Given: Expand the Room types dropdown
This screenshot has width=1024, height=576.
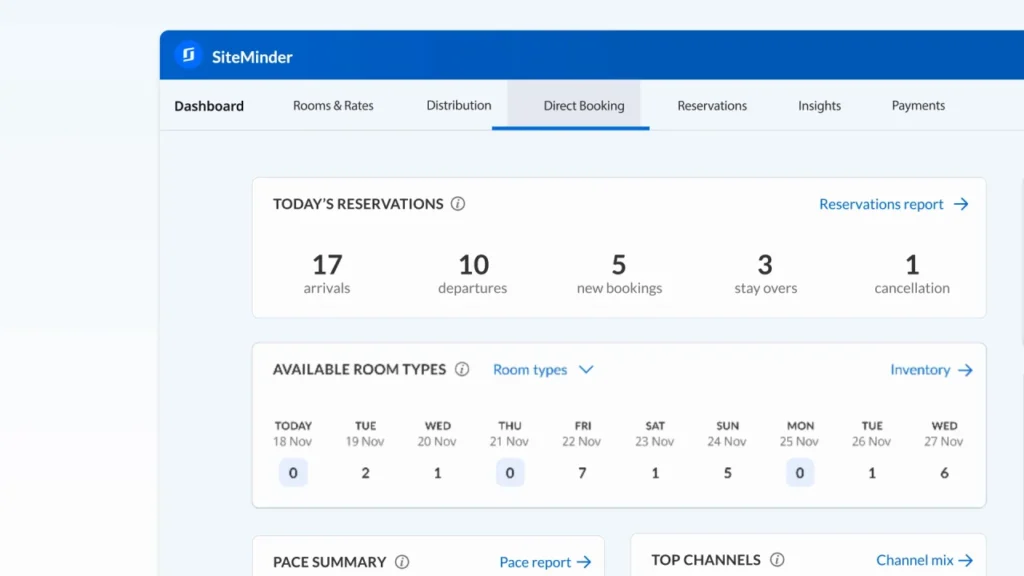Looking at the screenshot, I should pos(543,370).
